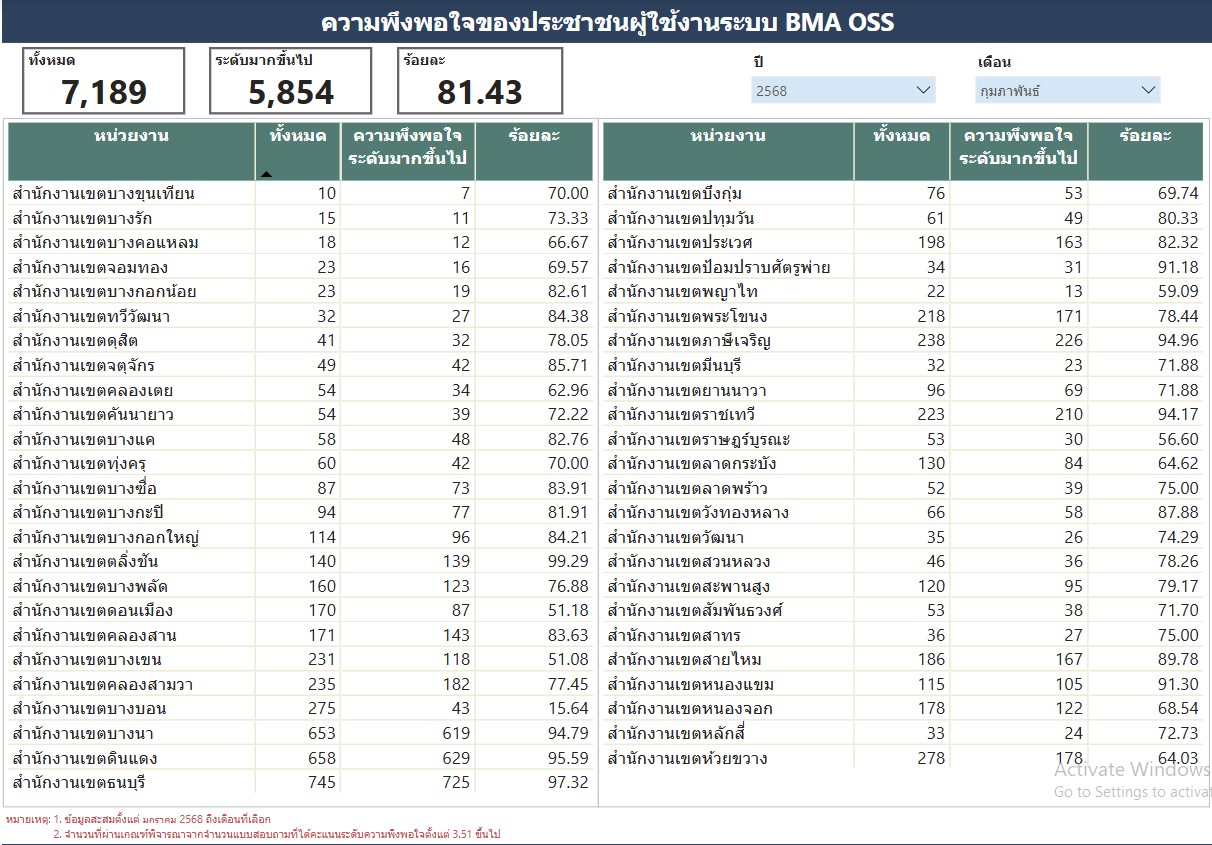Click the 64.62 percentage for สำนักงานเขตลาดกระบัง
This screenshot has height=845, width=1212.
click(1177, 463)
